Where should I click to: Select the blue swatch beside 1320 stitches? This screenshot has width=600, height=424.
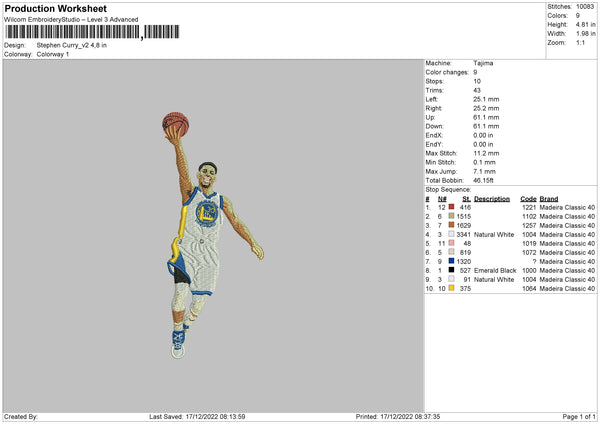[452, 261]
